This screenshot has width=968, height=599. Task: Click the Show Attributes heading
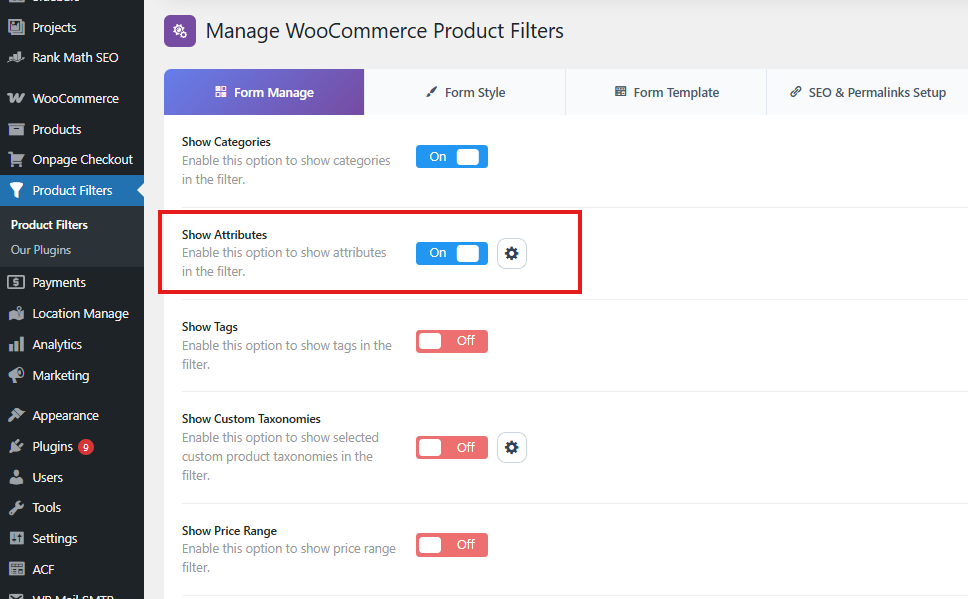[x=224, y=235]
